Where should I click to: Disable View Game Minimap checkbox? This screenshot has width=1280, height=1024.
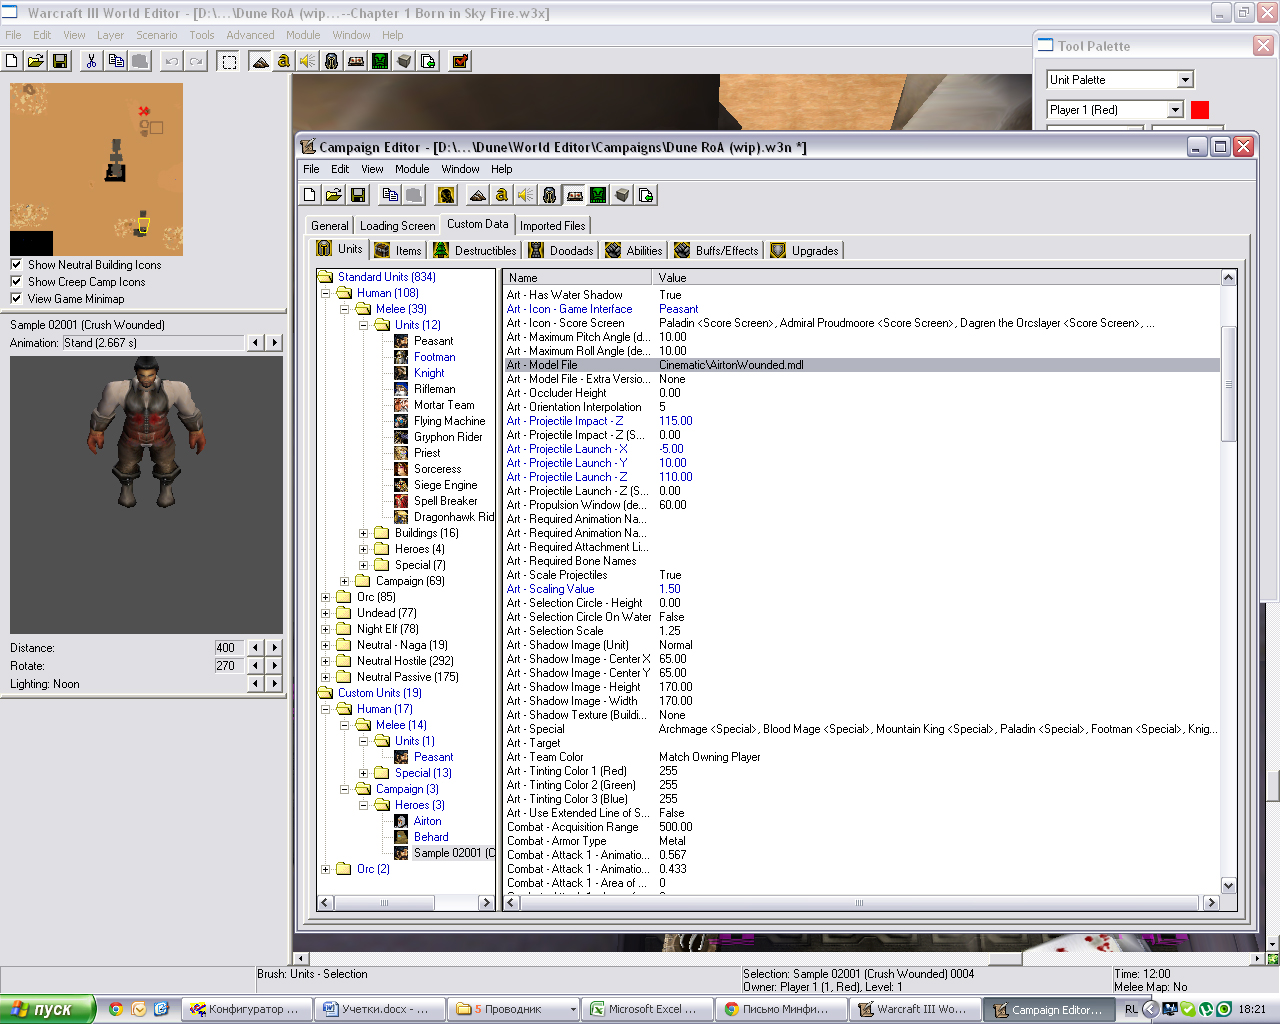(x=16, y=299)
